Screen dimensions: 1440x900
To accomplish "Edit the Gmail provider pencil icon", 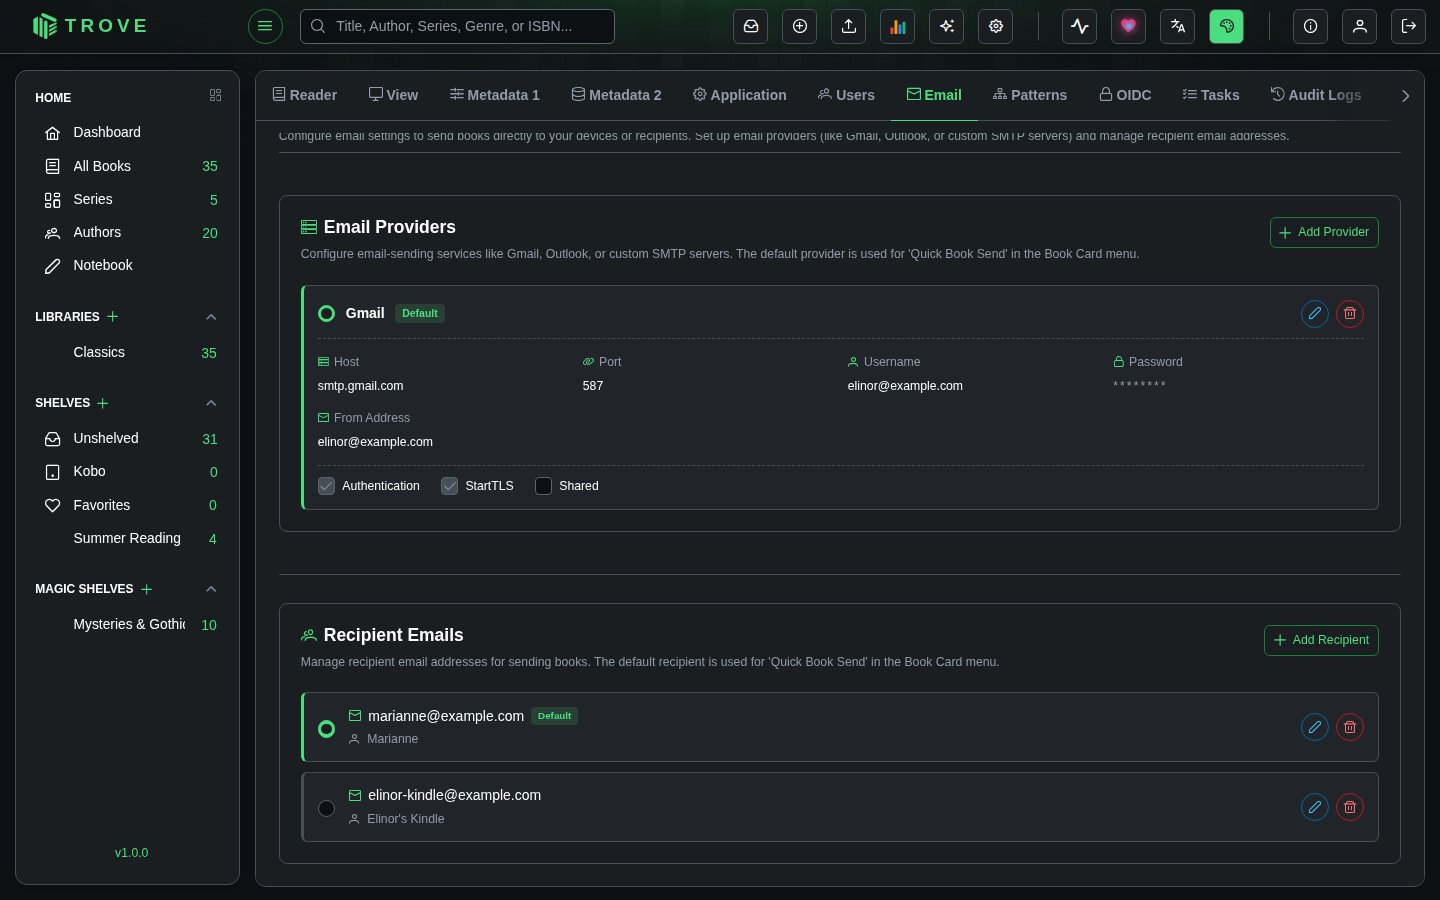I will tap(1315, 314).
